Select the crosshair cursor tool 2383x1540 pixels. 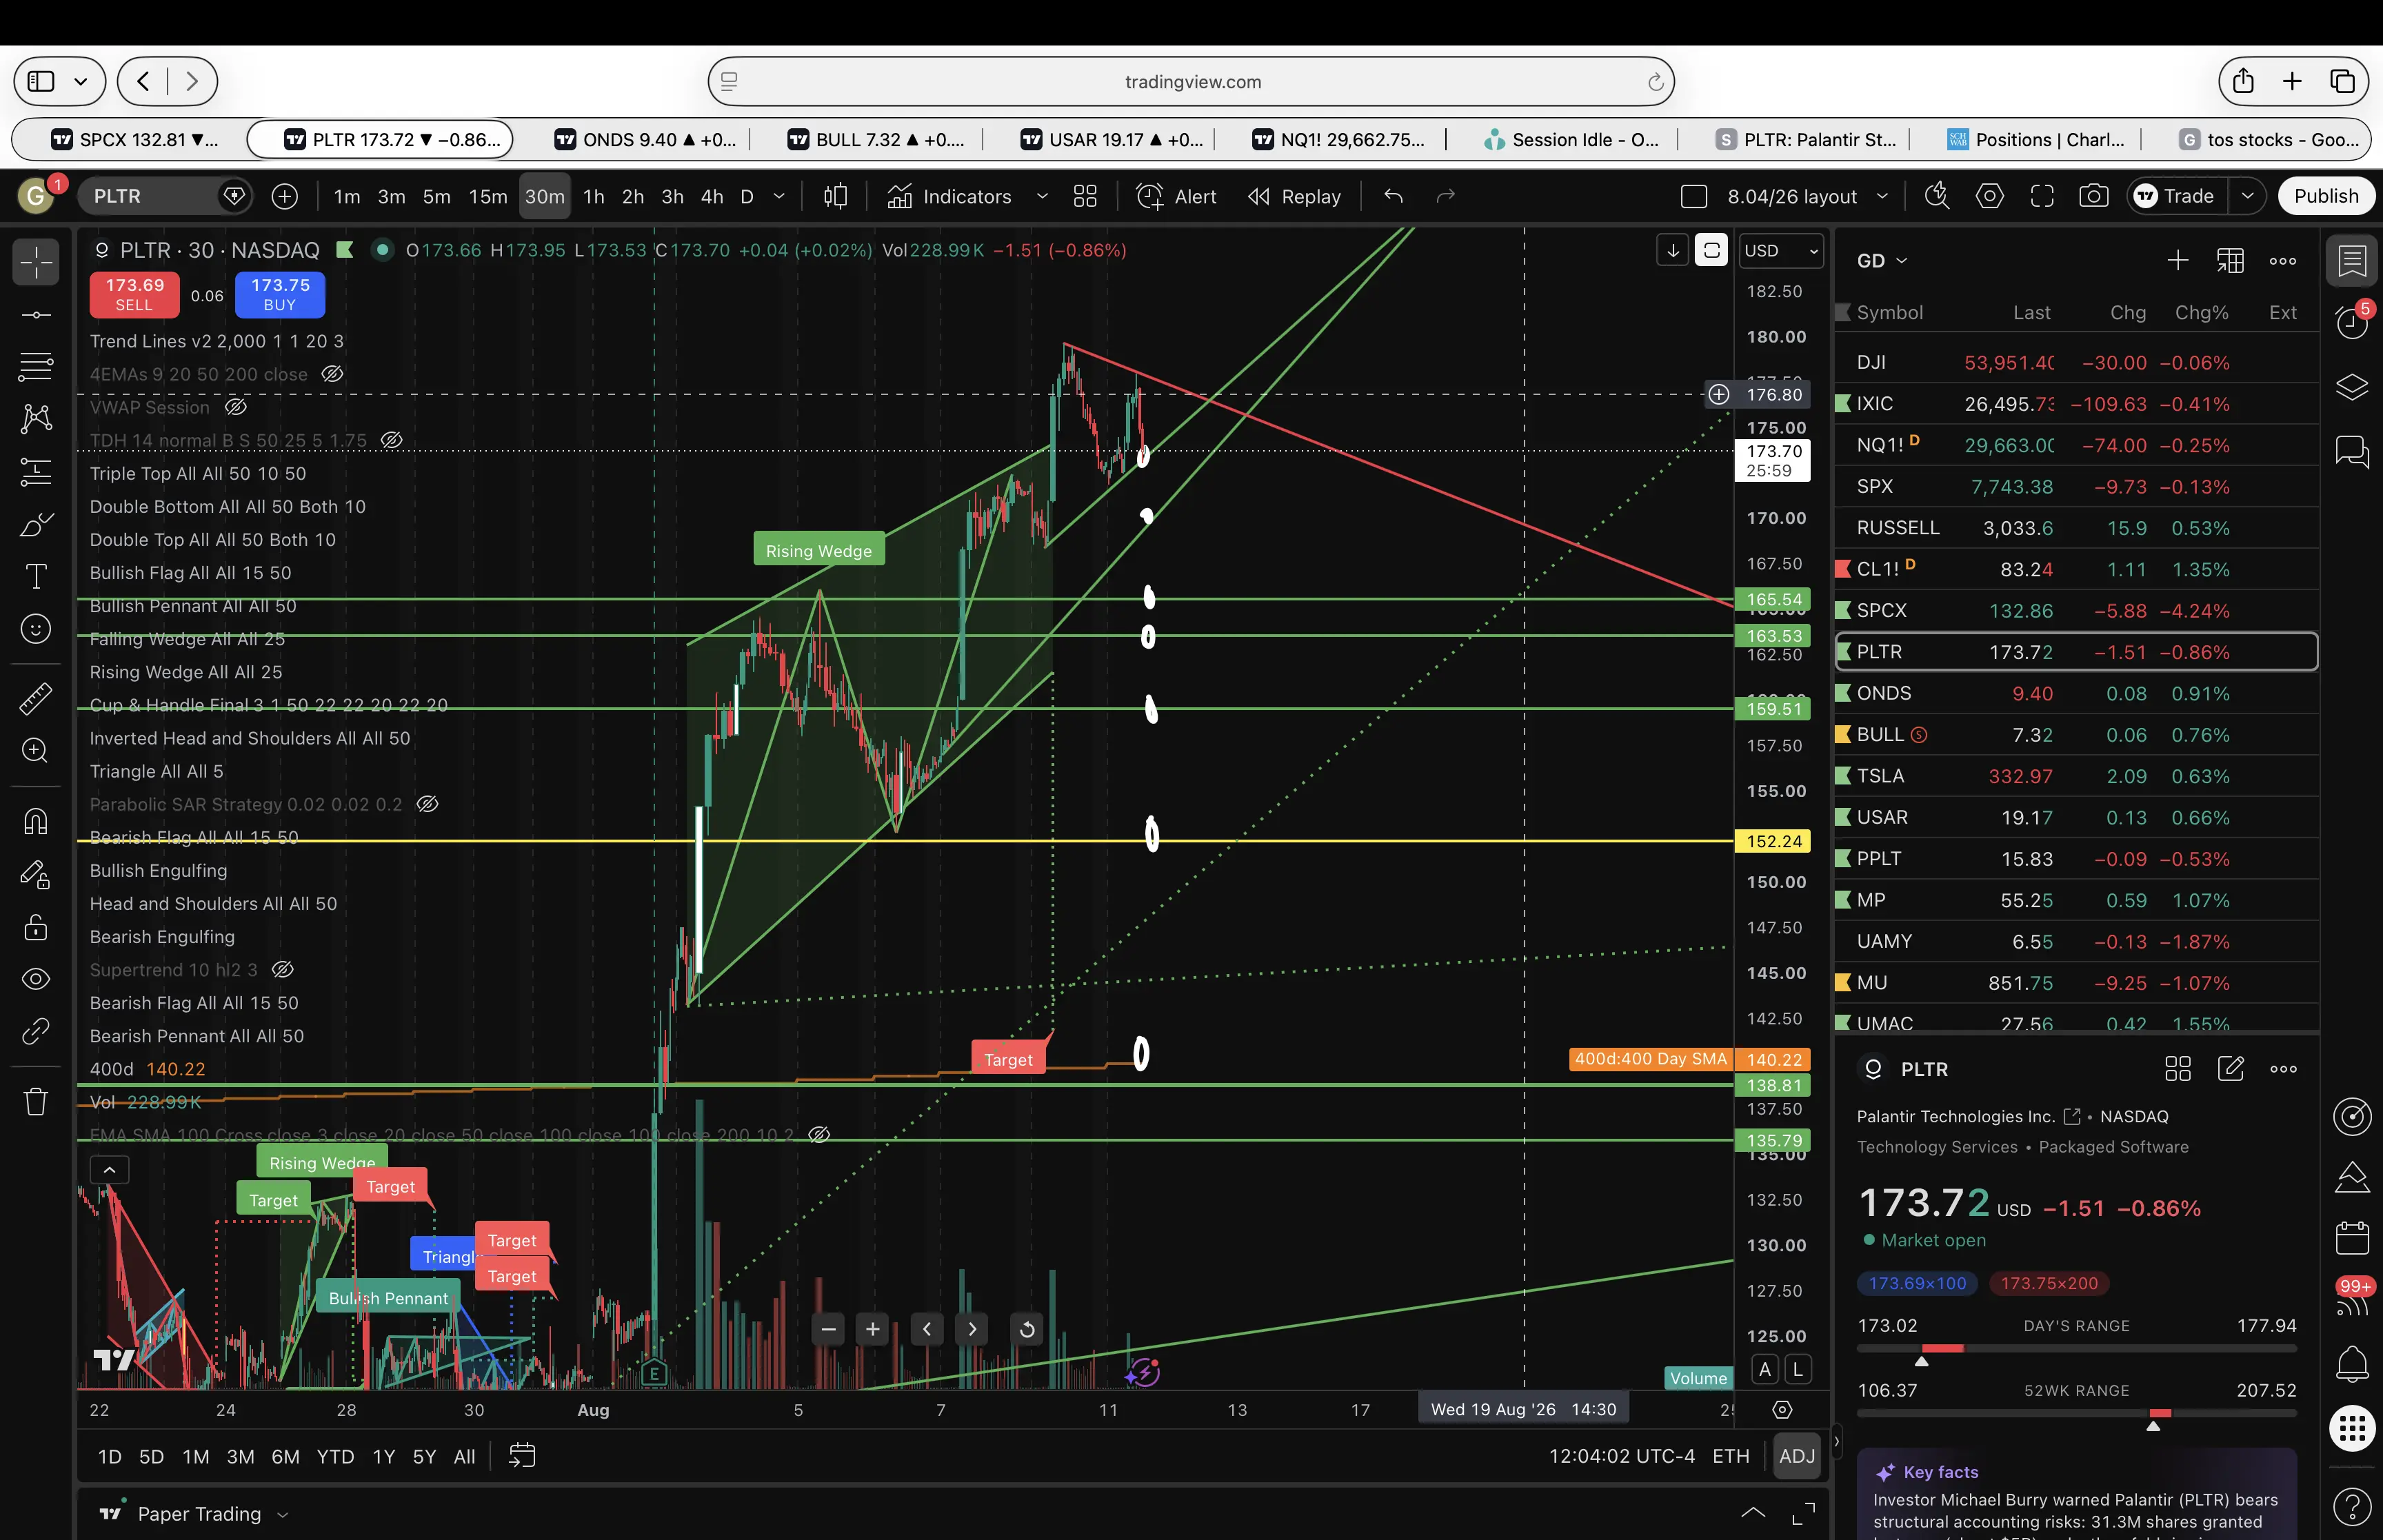[x=36, y=262]
